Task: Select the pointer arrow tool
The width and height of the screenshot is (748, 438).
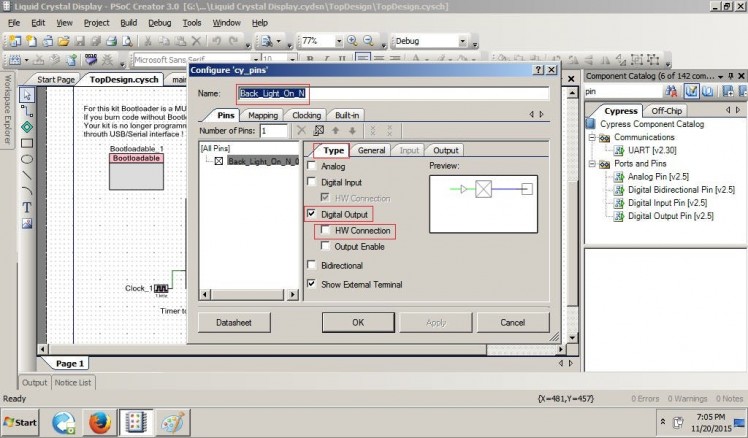Action: pos(27,94)
